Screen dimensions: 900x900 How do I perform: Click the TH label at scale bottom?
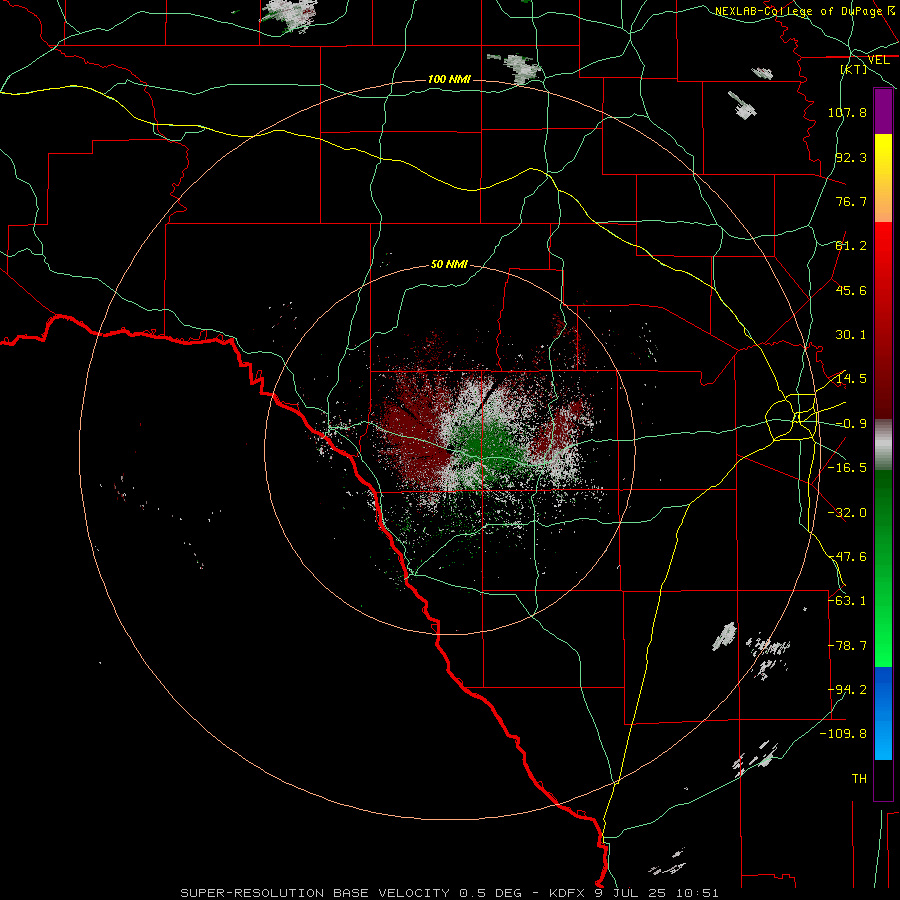pos(859,779)
